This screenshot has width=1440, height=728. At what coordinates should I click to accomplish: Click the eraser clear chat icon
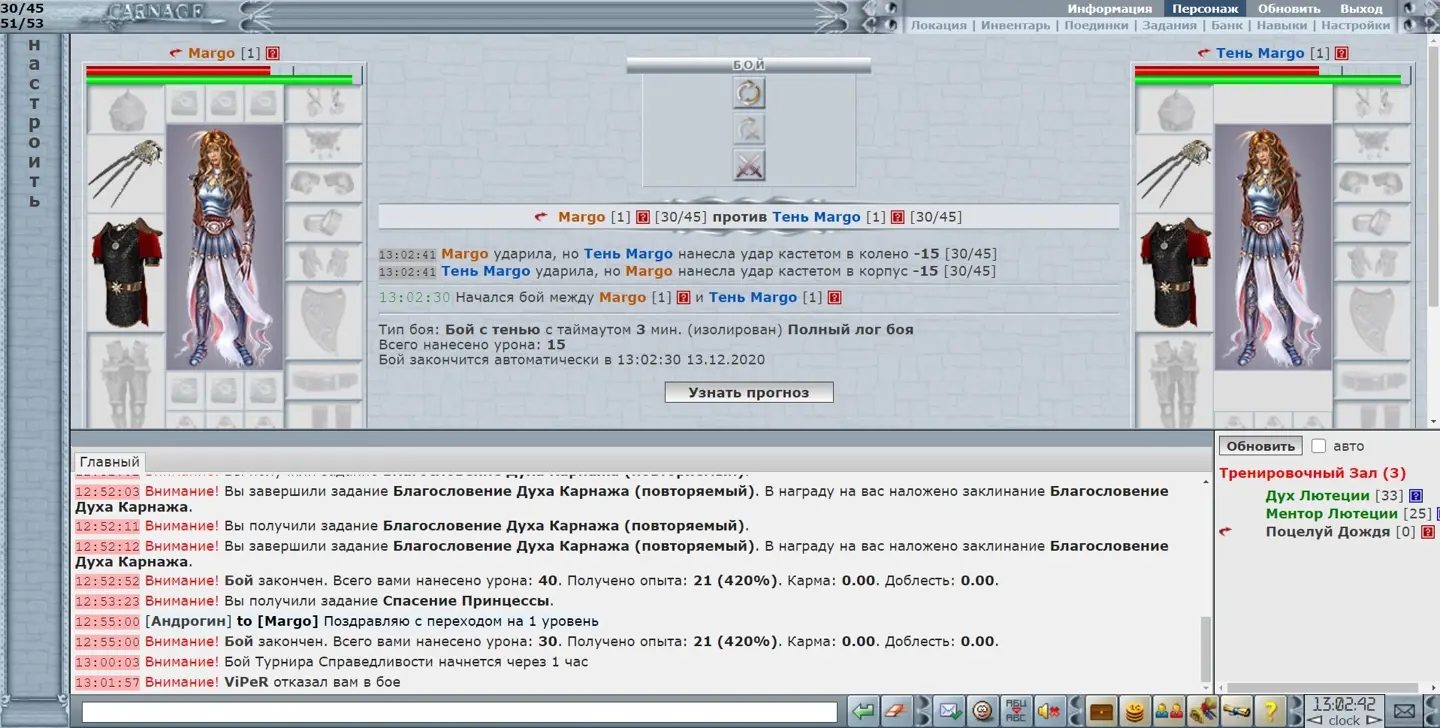tap(896, 711)
